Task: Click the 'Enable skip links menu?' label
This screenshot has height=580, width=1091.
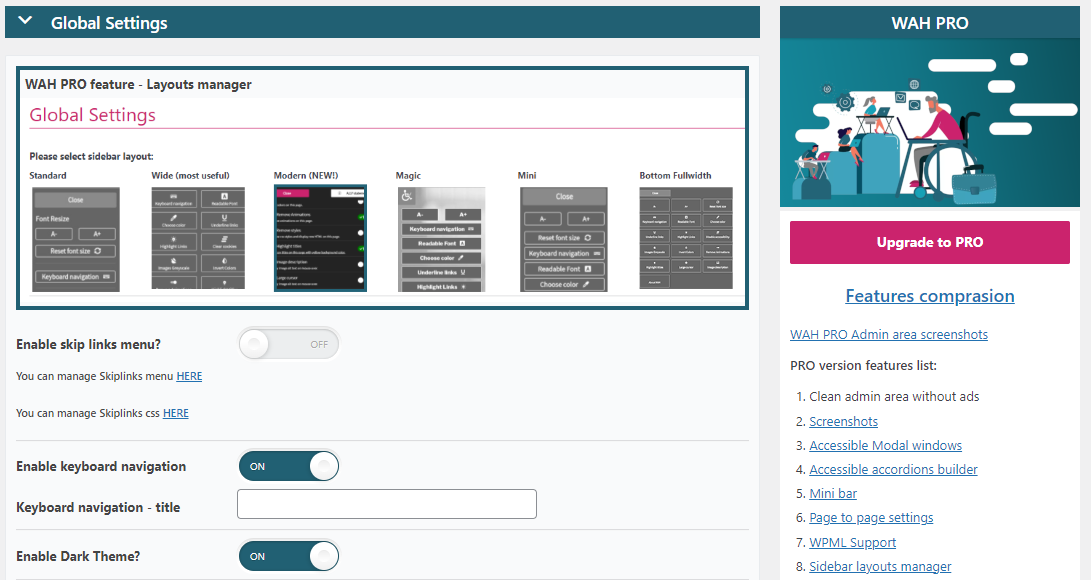Action: click(88, 344)
